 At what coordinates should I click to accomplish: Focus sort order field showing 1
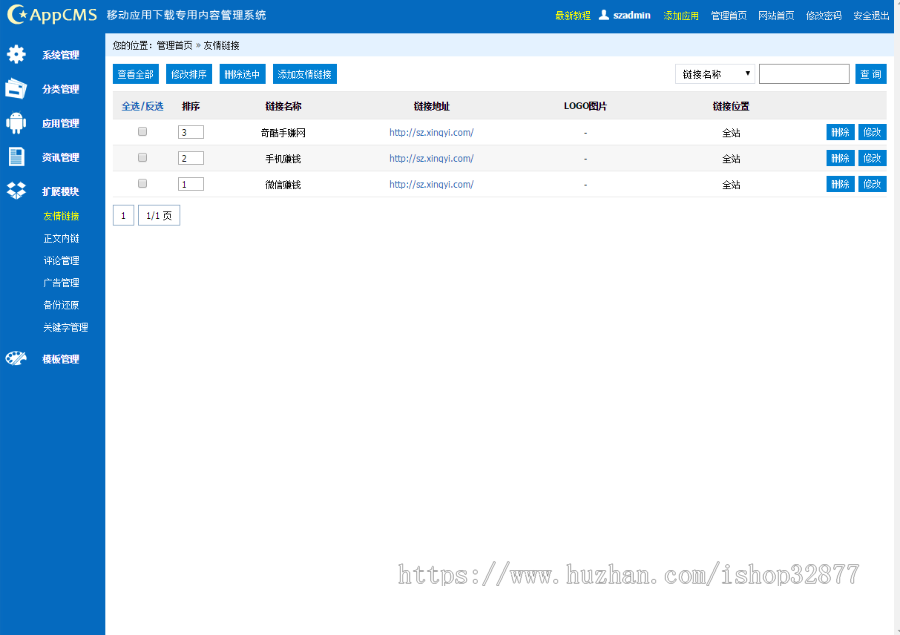click(x=191, y=184)
